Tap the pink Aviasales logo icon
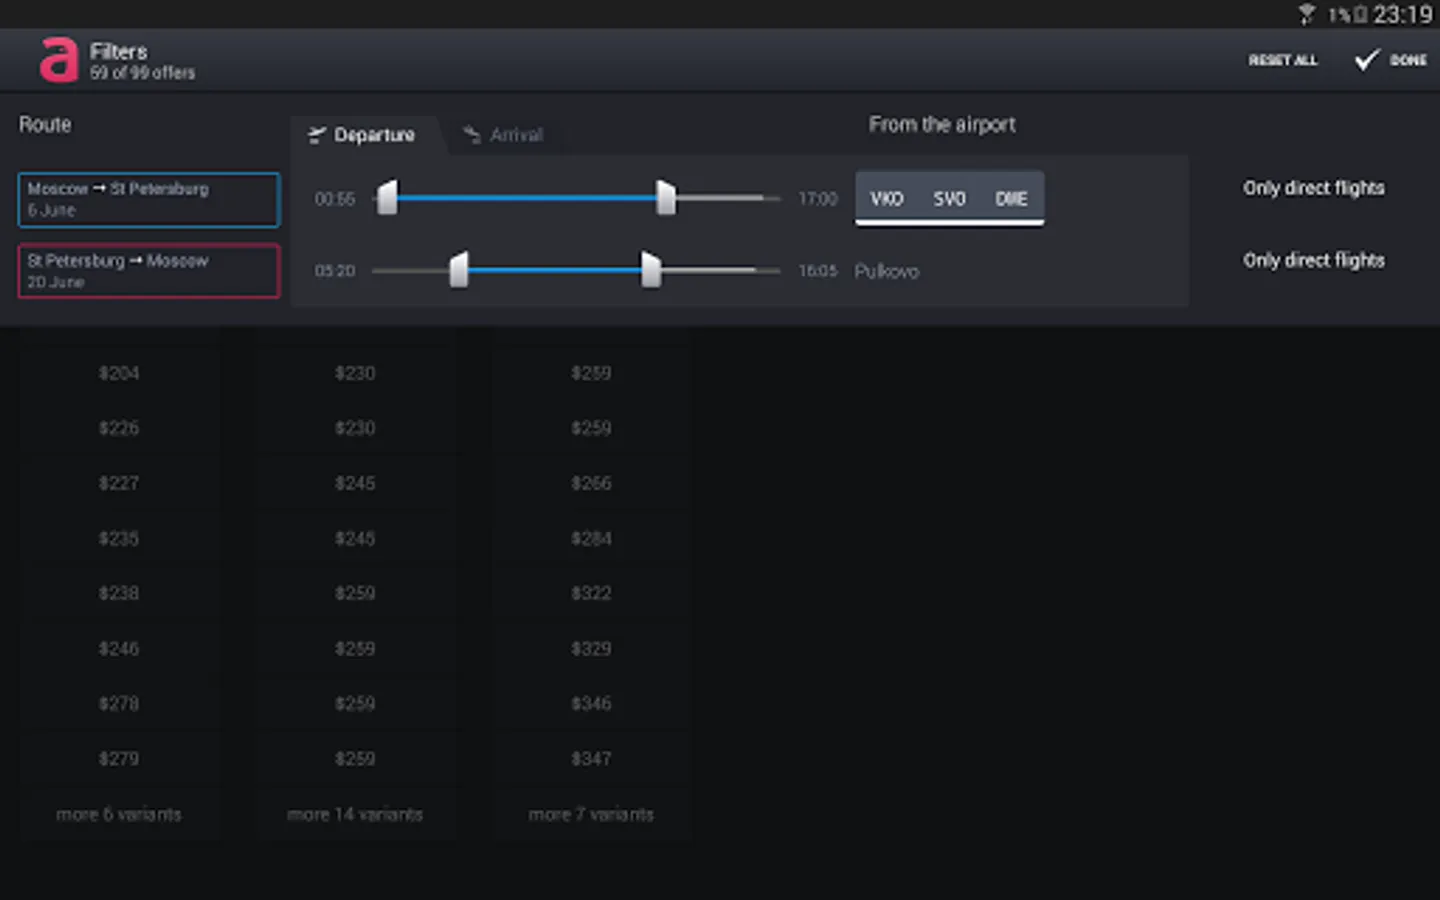The height and width of the screenshot is (900, 1440). [x=58, y=60]
